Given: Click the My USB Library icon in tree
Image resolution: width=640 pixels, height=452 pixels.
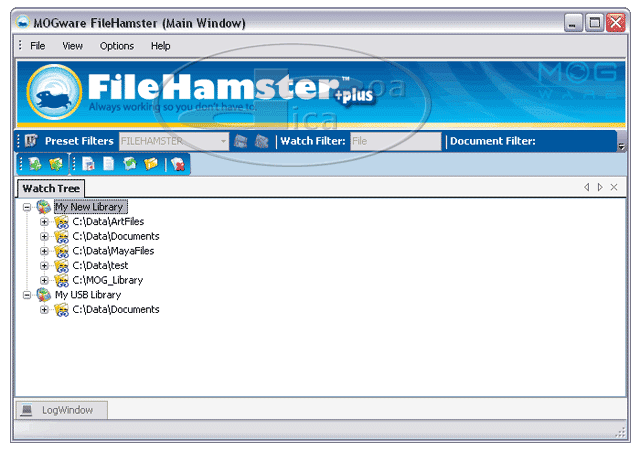Looking at the screenshot, I should (43, 295).
